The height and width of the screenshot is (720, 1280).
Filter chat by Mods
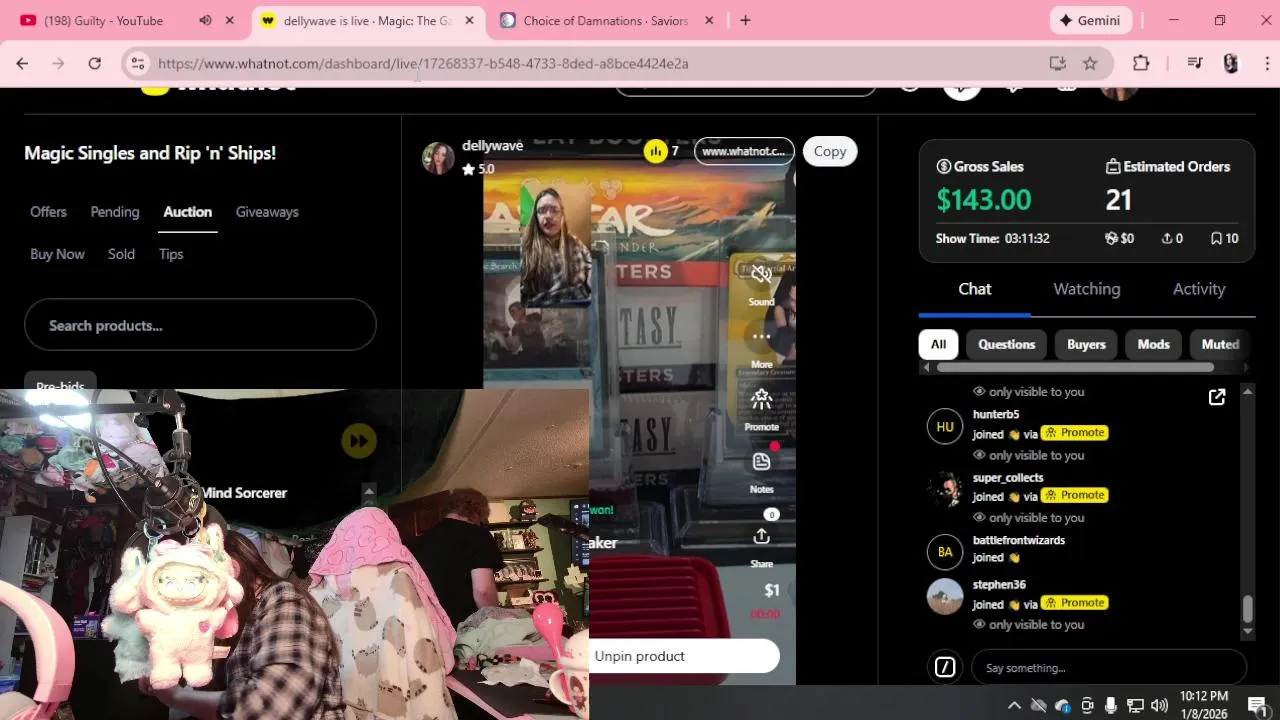(x=1153, y=344)
